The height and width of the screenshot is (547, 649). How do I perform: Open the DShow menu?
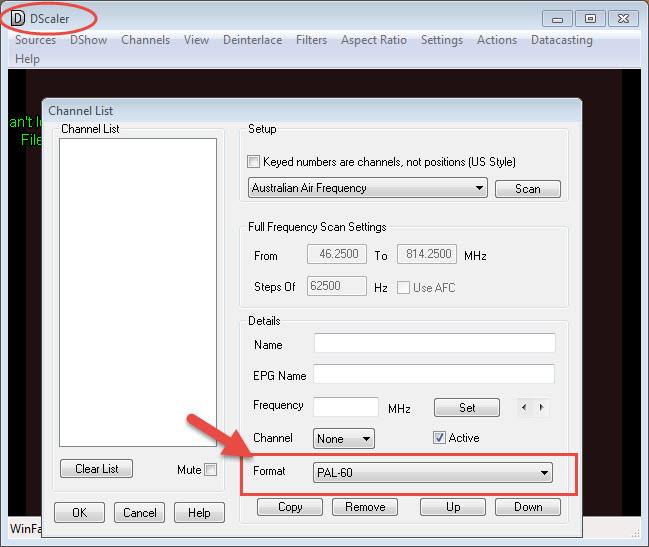coord(89,40)
